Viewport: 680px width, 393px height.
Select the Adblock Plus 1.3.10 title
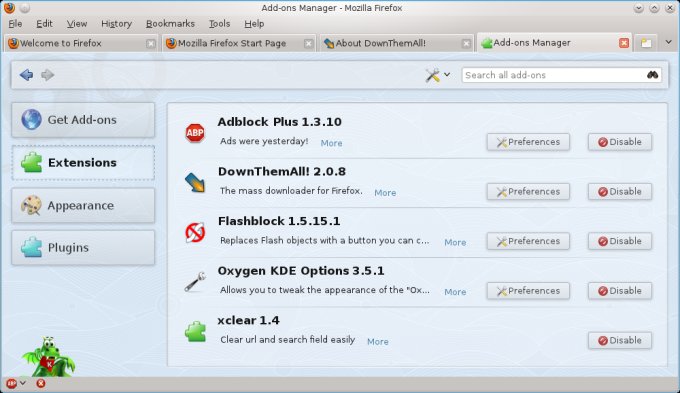(x=280, y=122)
